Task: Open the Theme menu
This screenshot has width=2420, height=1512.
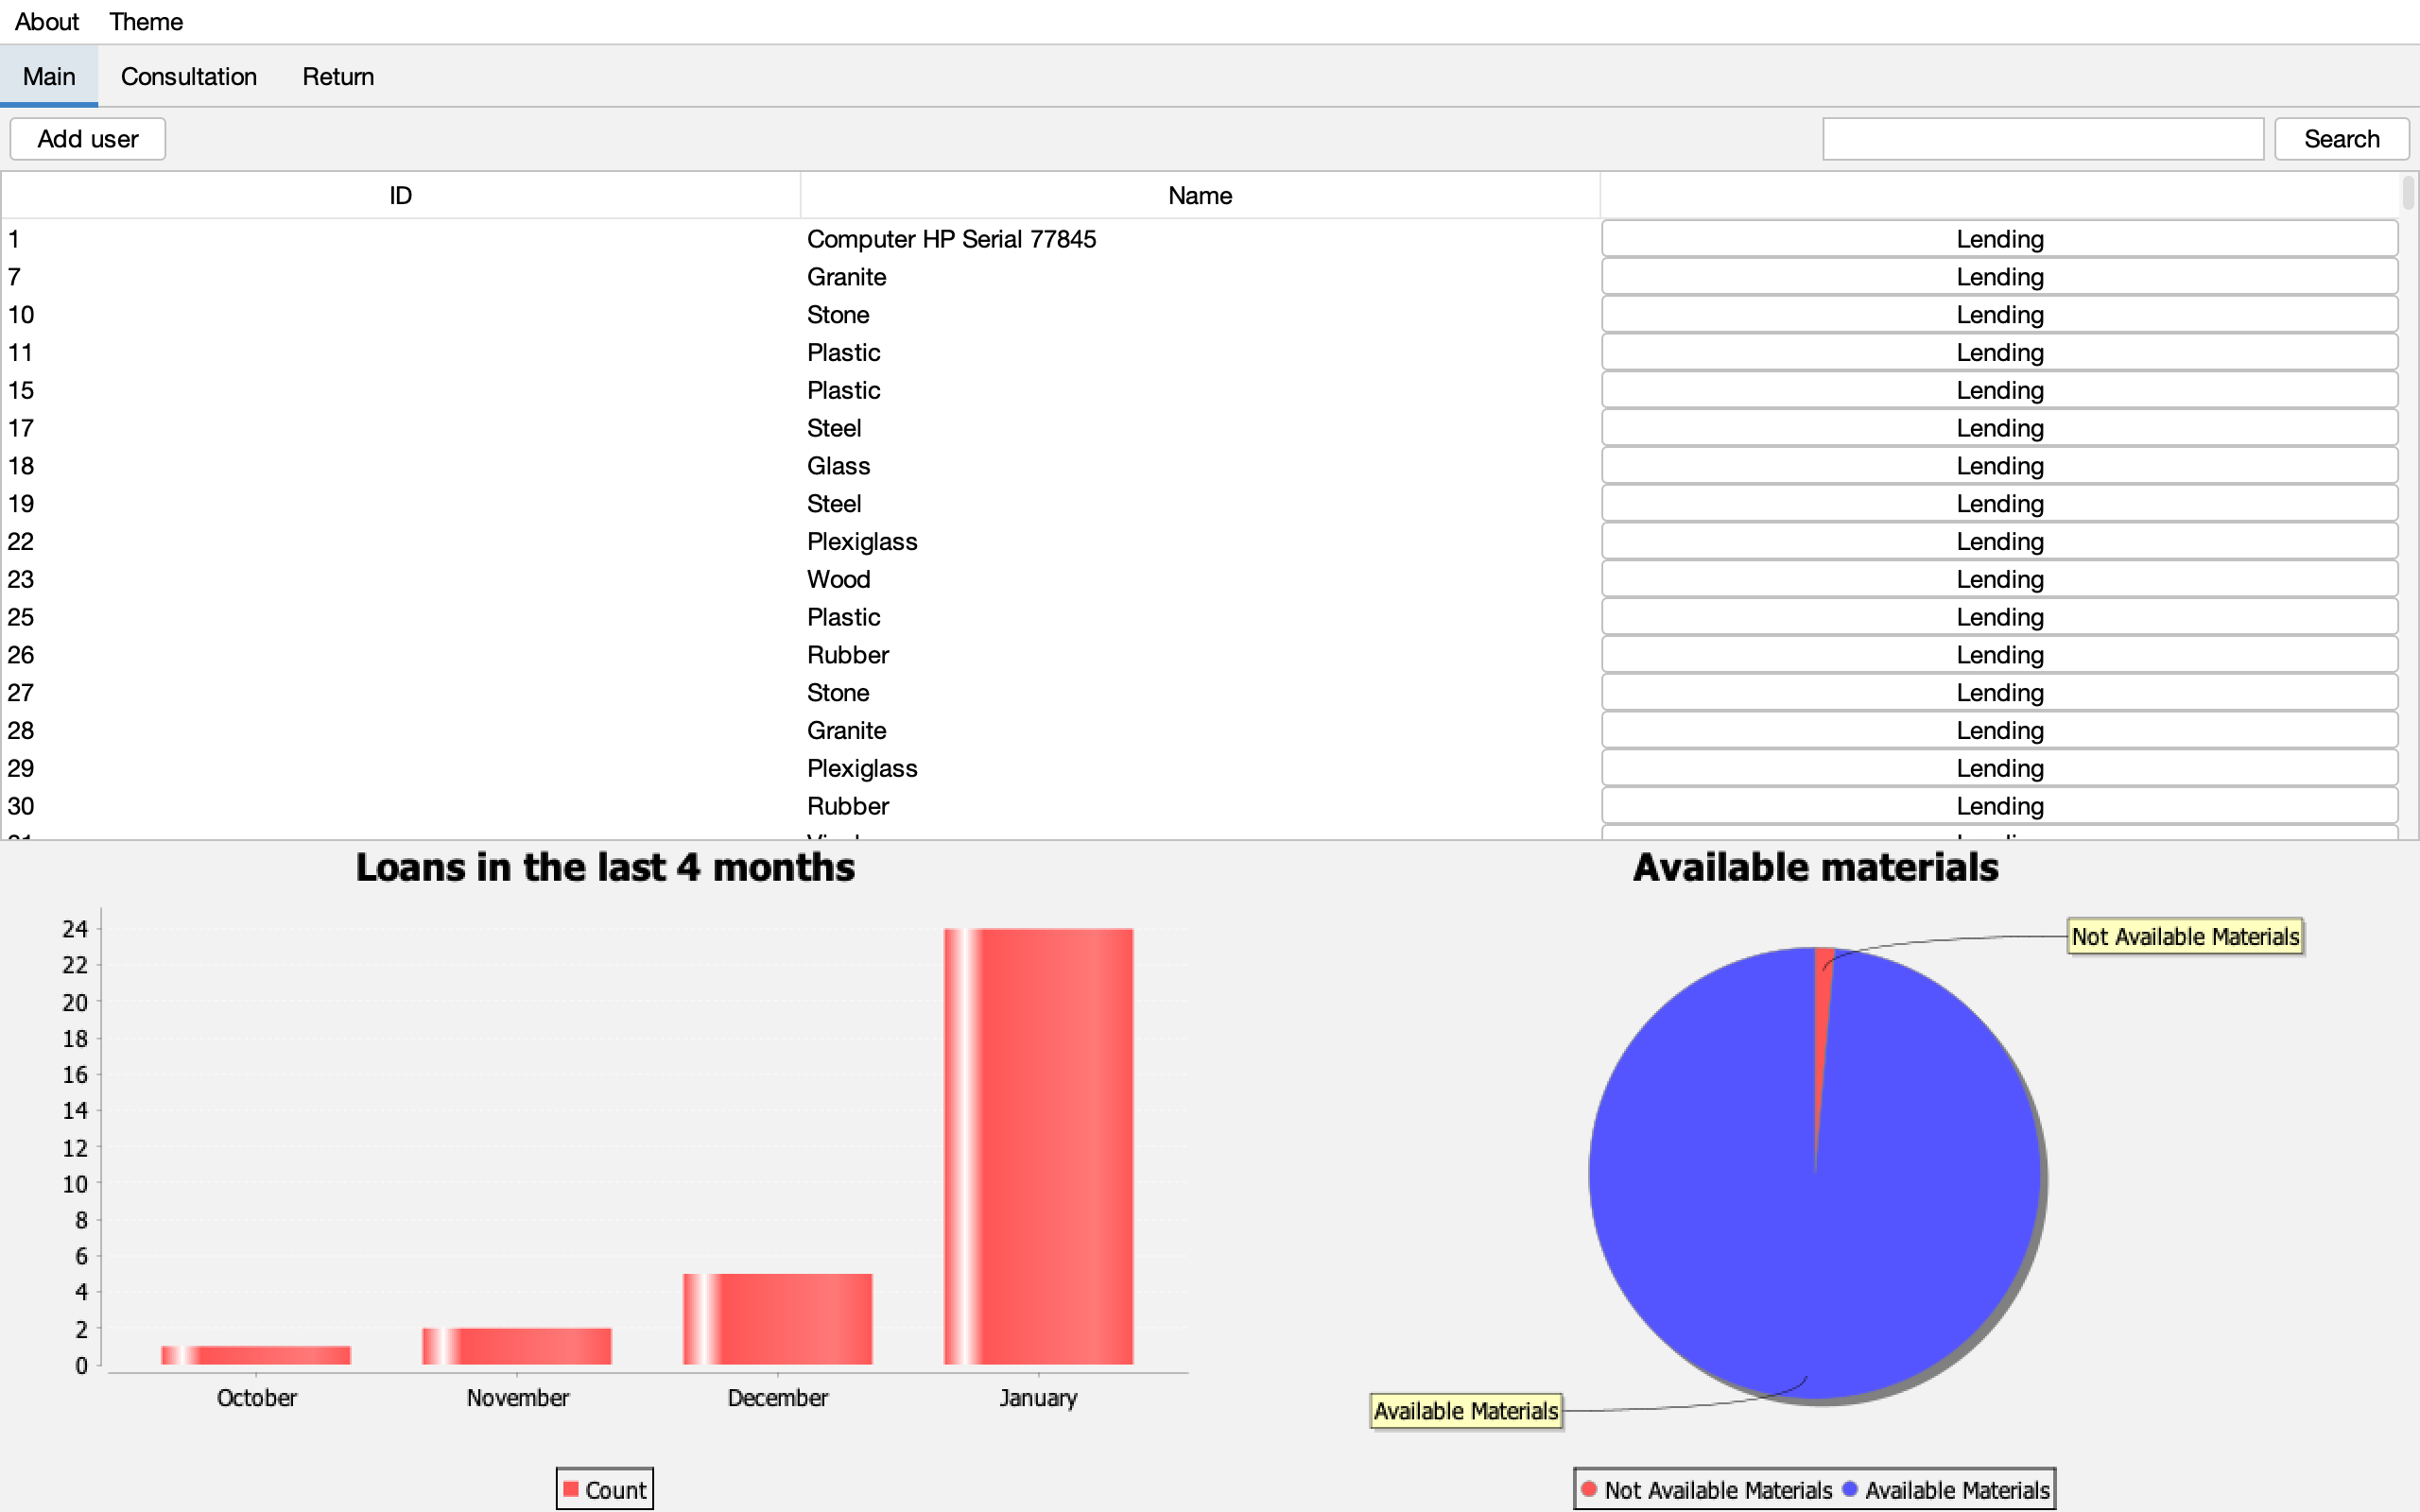Action: click(150, 23)
